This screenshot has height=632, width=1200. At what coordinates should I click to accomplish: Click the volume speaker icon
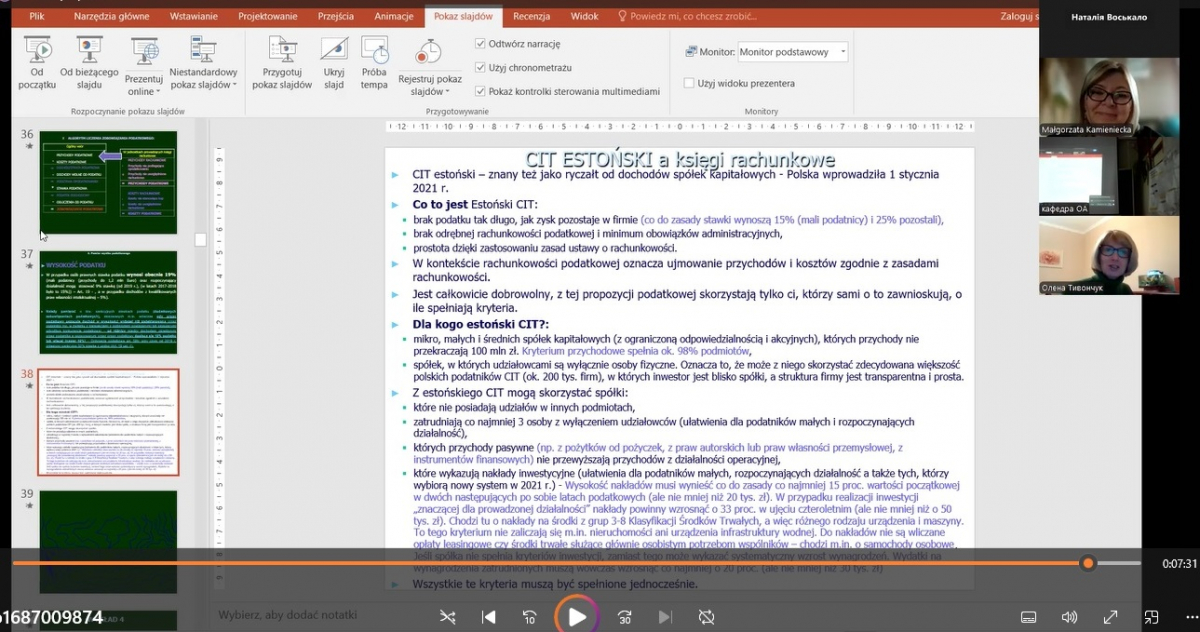[1069, 617]
